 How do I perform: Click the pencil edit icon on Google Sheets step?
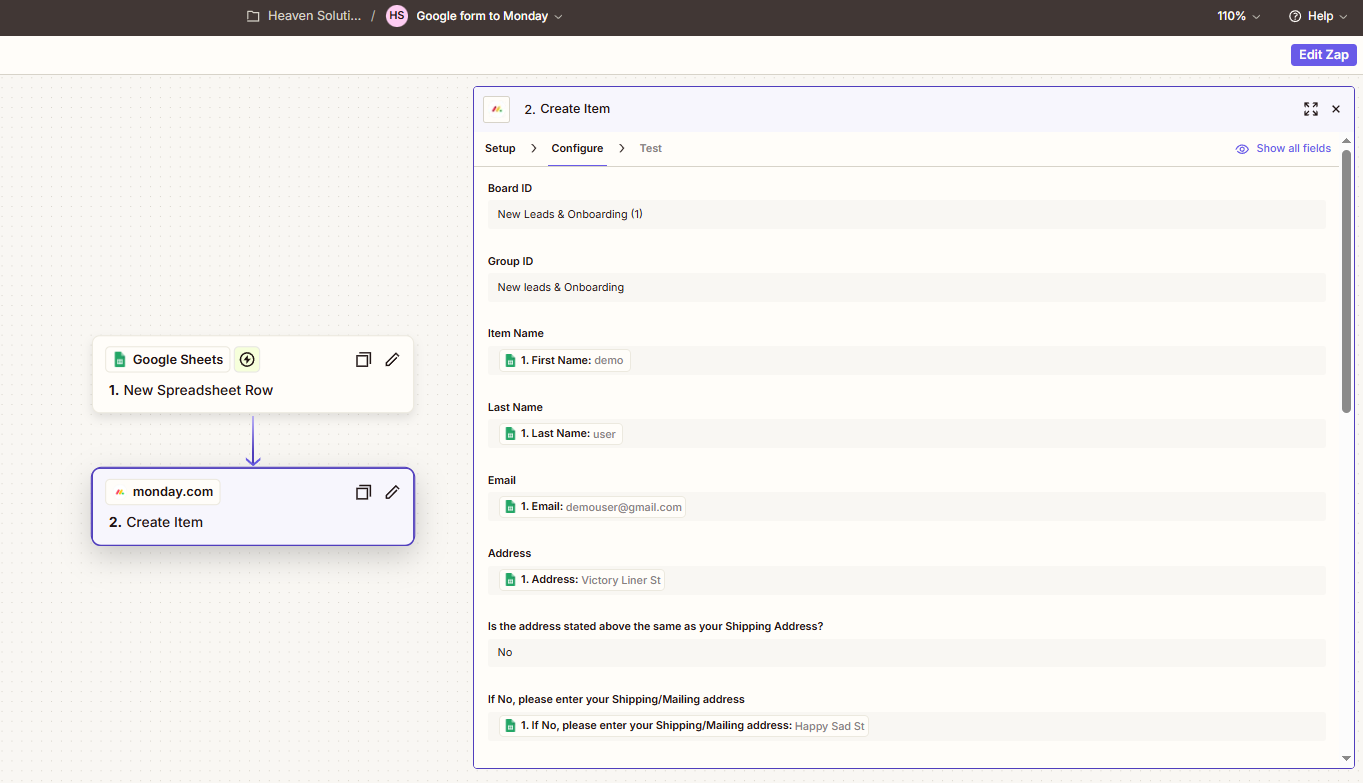(x=392, y=360)
